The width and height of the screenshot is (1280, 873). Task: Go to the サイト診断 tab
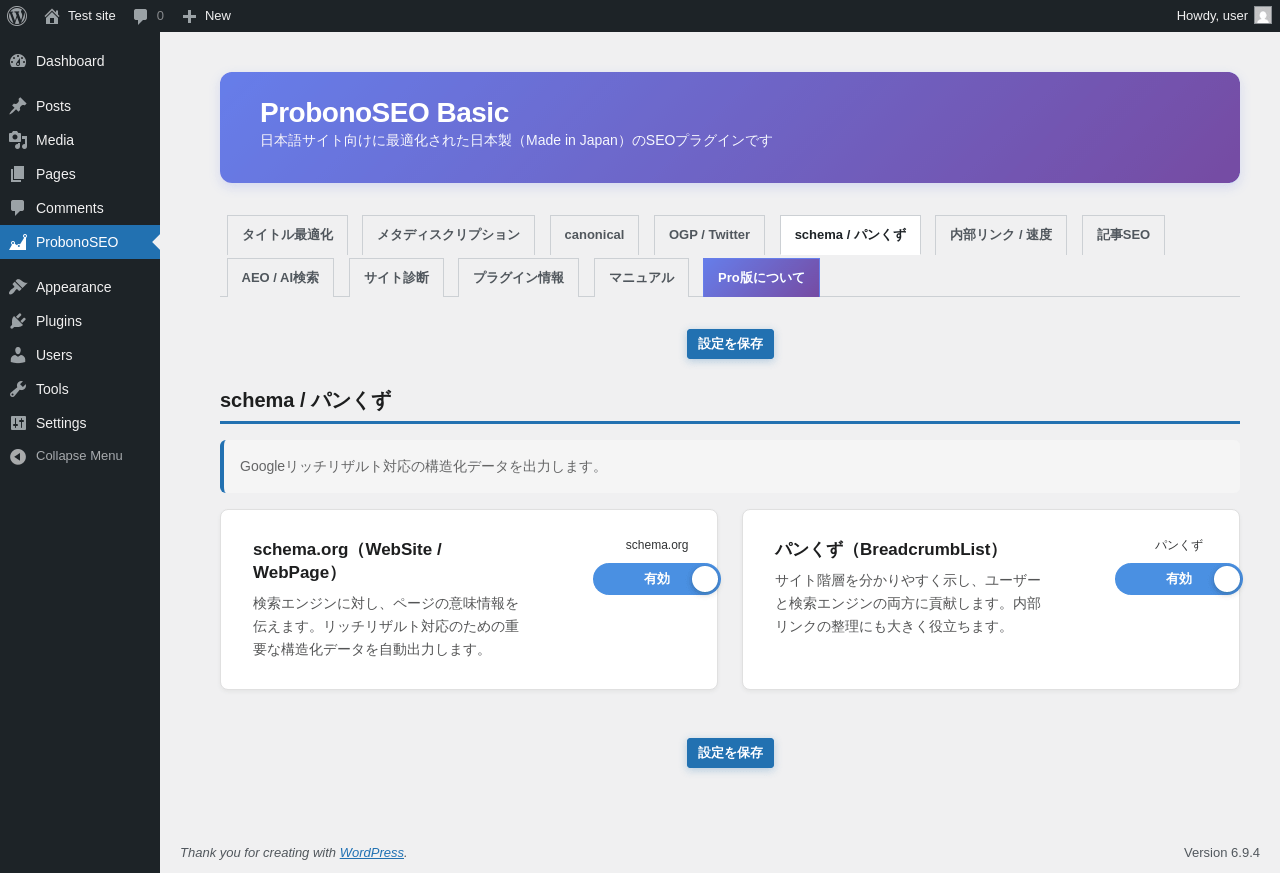coord(396,278)
